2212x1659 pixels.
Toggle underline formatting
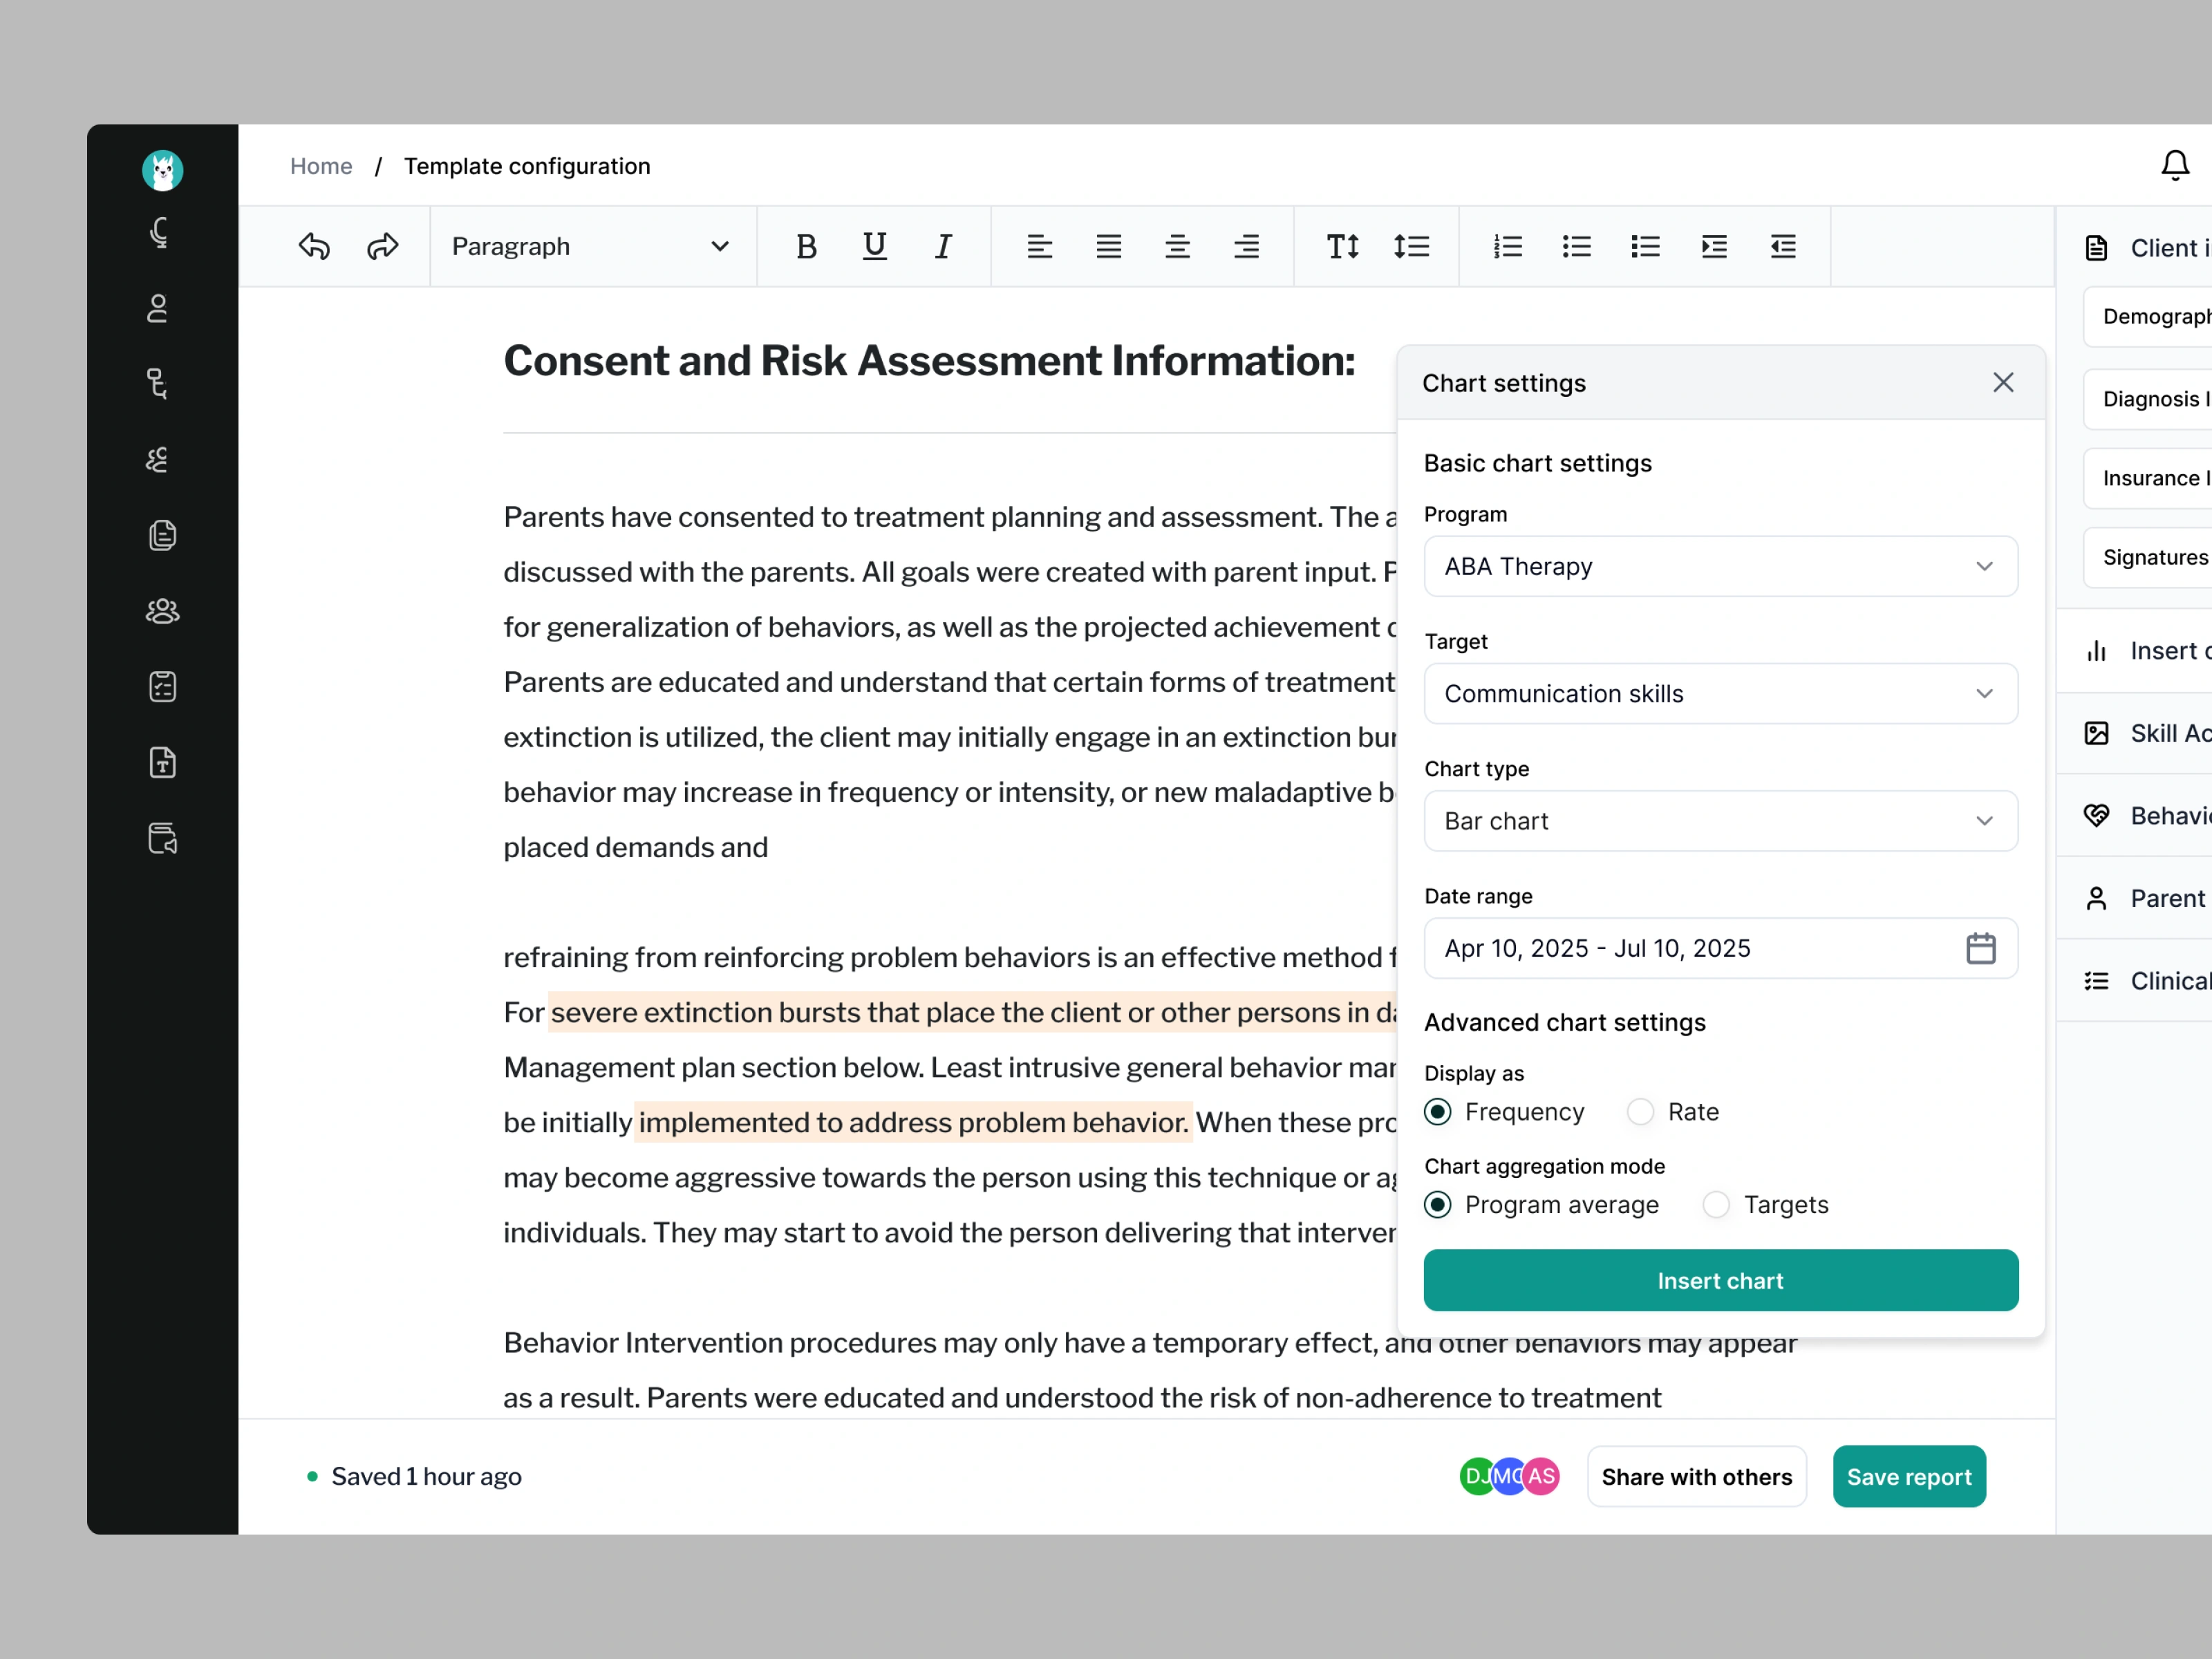click(x=874, y=246)
